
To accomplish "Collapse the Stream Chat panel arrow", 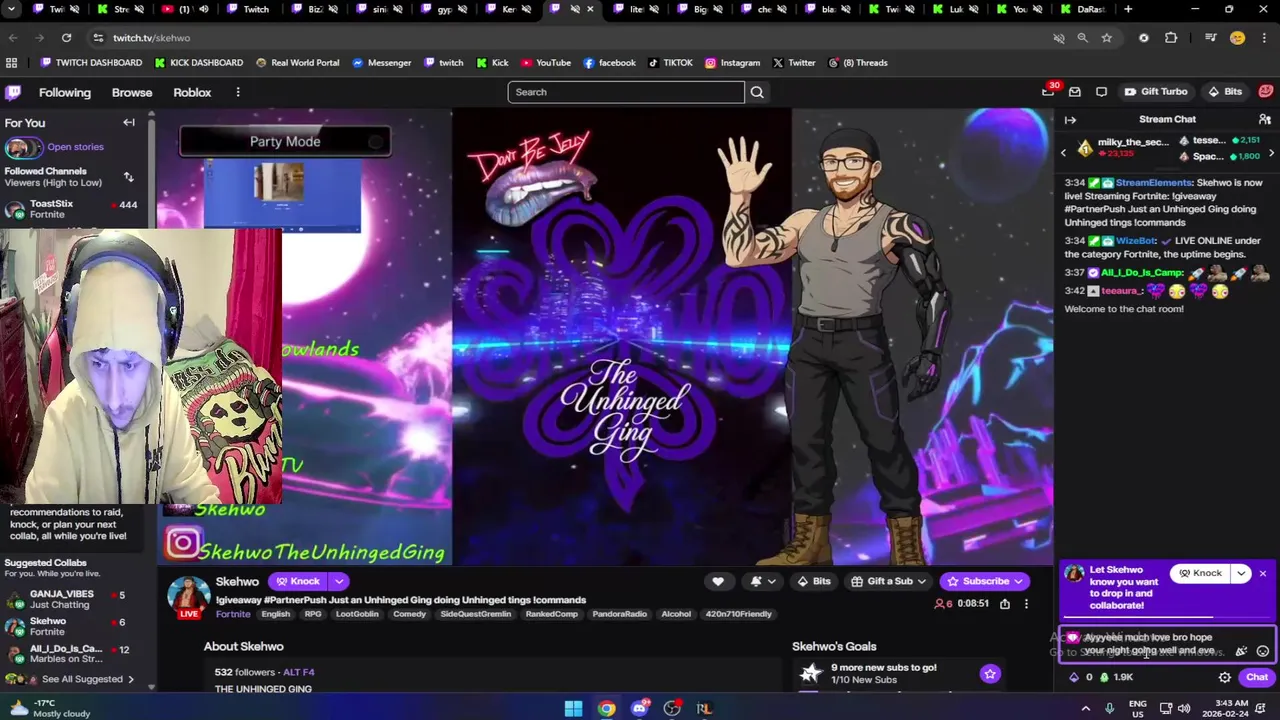I will point(1070,120).
